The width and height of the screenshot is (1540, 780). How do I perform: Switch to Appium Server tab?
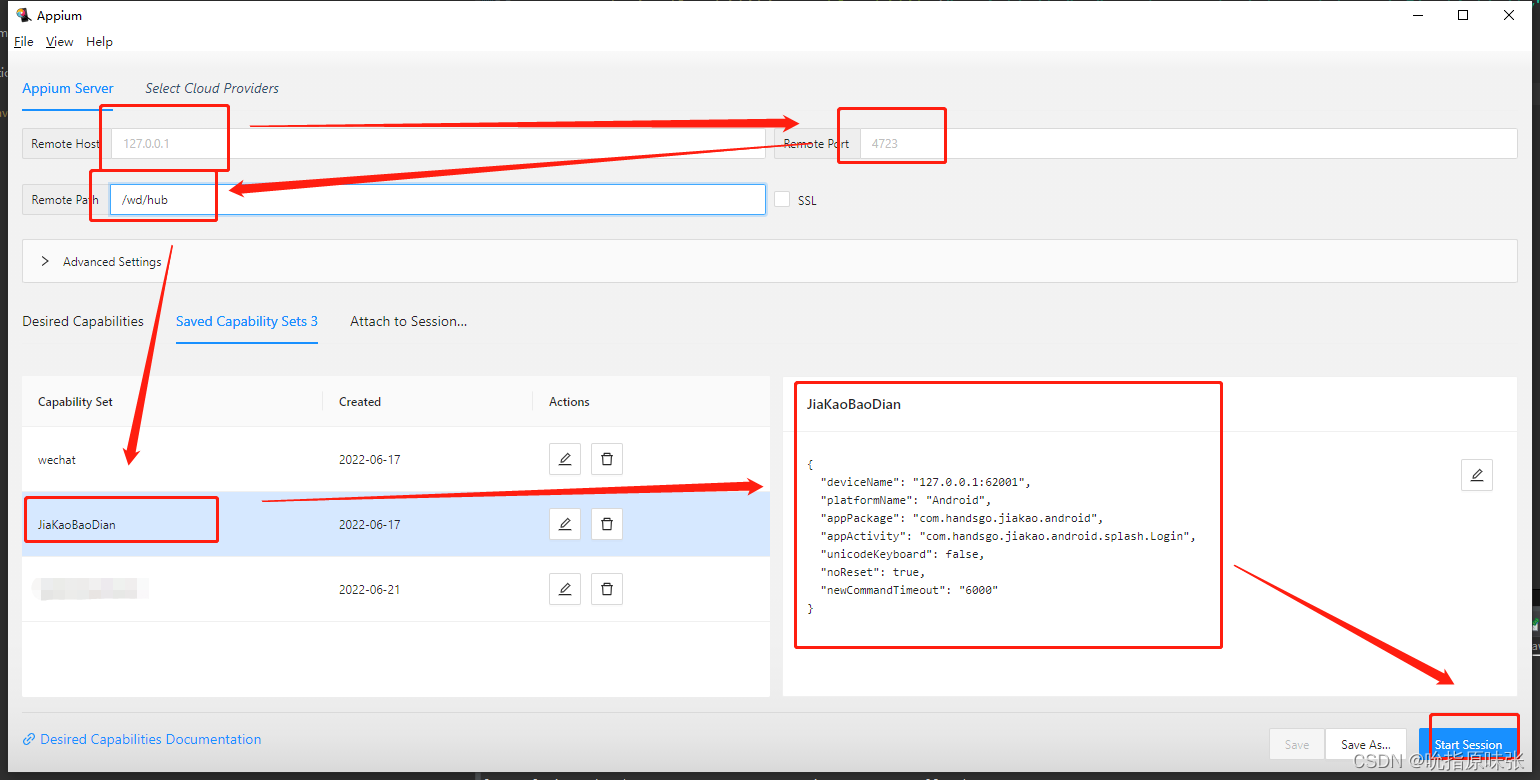68,88
